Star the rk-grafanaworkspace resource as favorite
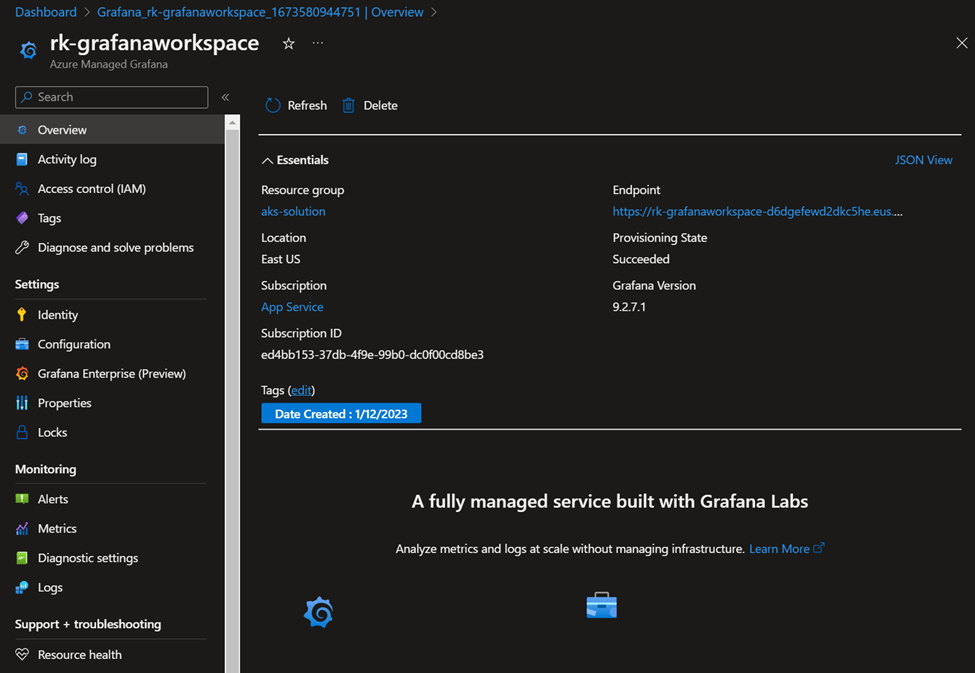 [x=288, y=44]
